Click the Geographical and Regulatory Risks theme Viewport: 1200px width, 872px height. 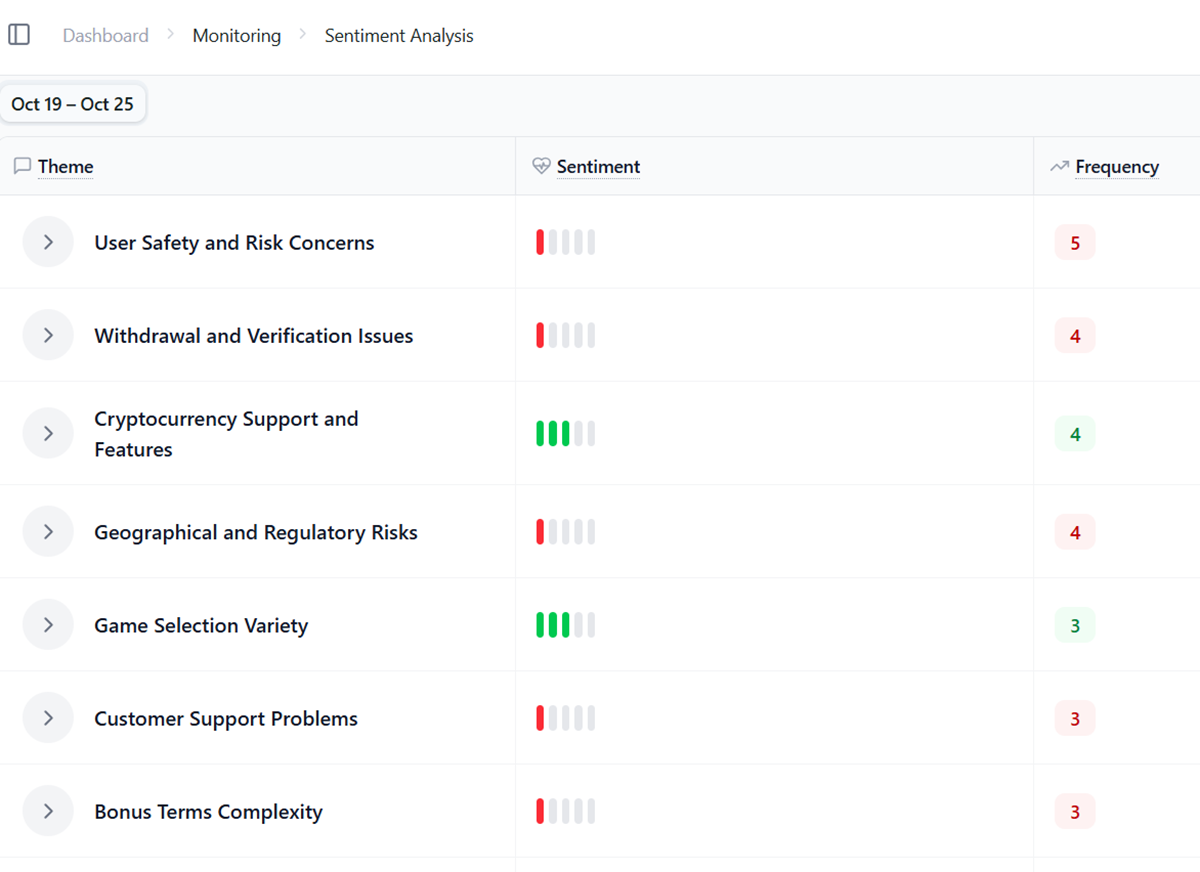(256, 533)
